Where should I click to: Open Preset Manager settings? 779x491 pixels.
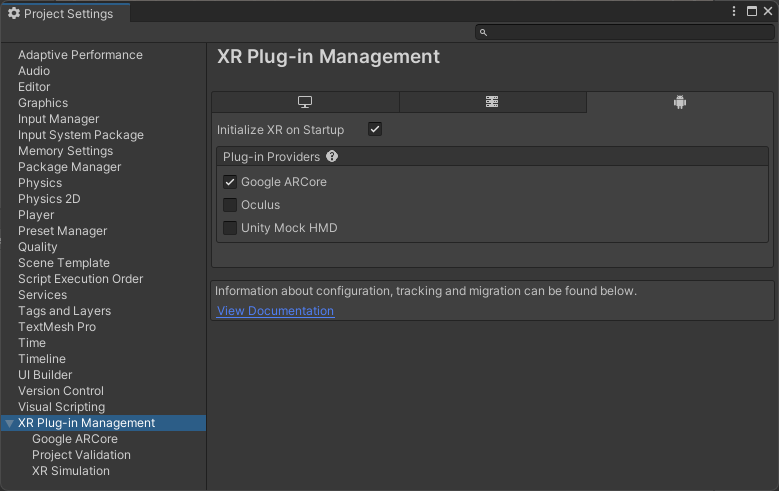pyautogui.click(x=63, y=231)
